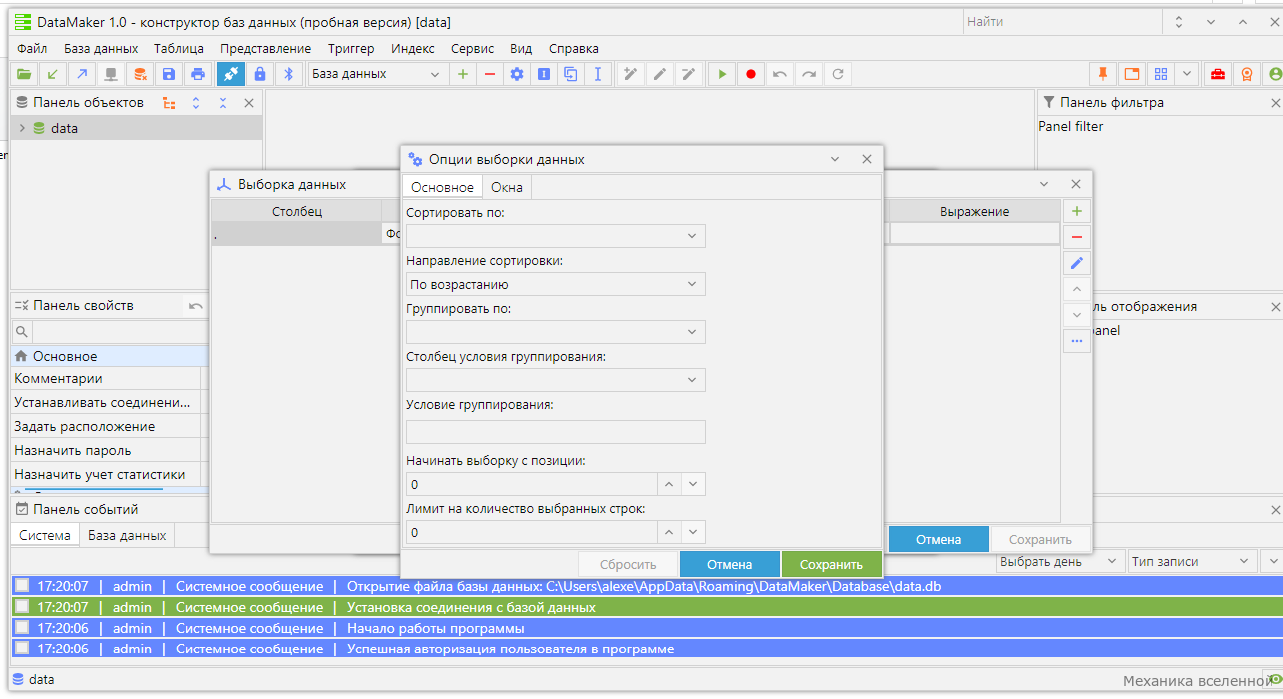Click the rename text-cursor toolbar icon
The width and height of the screenshot is (1283, 699).
[x=598, y=74]
